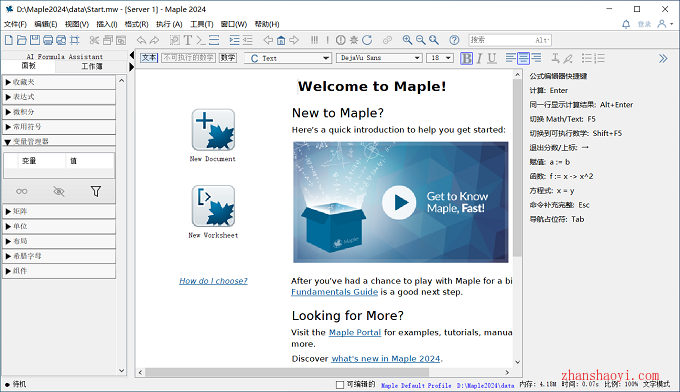The height and width of the screenshot is (392, 680).
Task: Expand the 单位 palette
Action: pyautogui.click(x=59, y=226)
